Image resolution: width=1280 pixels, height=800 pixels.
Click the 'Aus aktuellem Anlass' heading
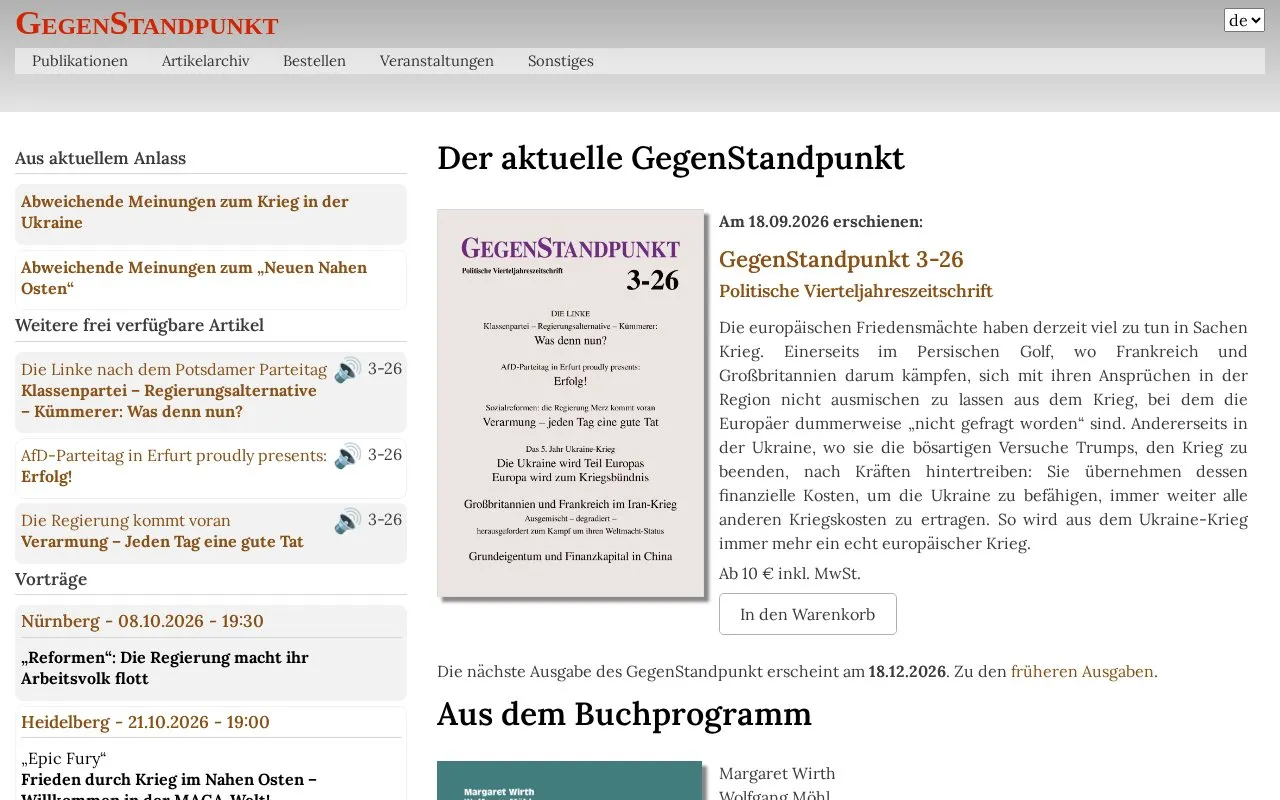[100, 158]
